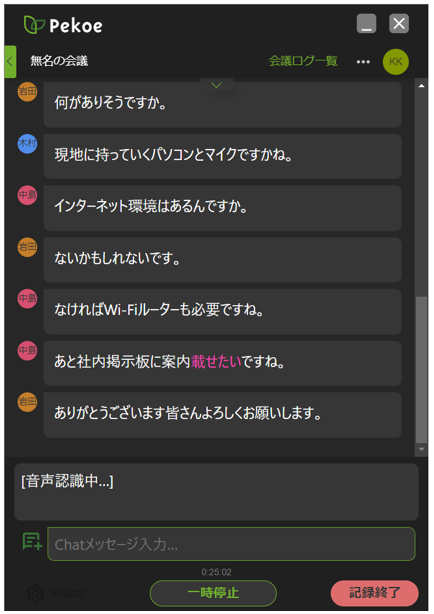The height and width of the screenshot is (614, 434).
Task: Click the Pekoe leaf logo icon
Action: coord(34,25)
